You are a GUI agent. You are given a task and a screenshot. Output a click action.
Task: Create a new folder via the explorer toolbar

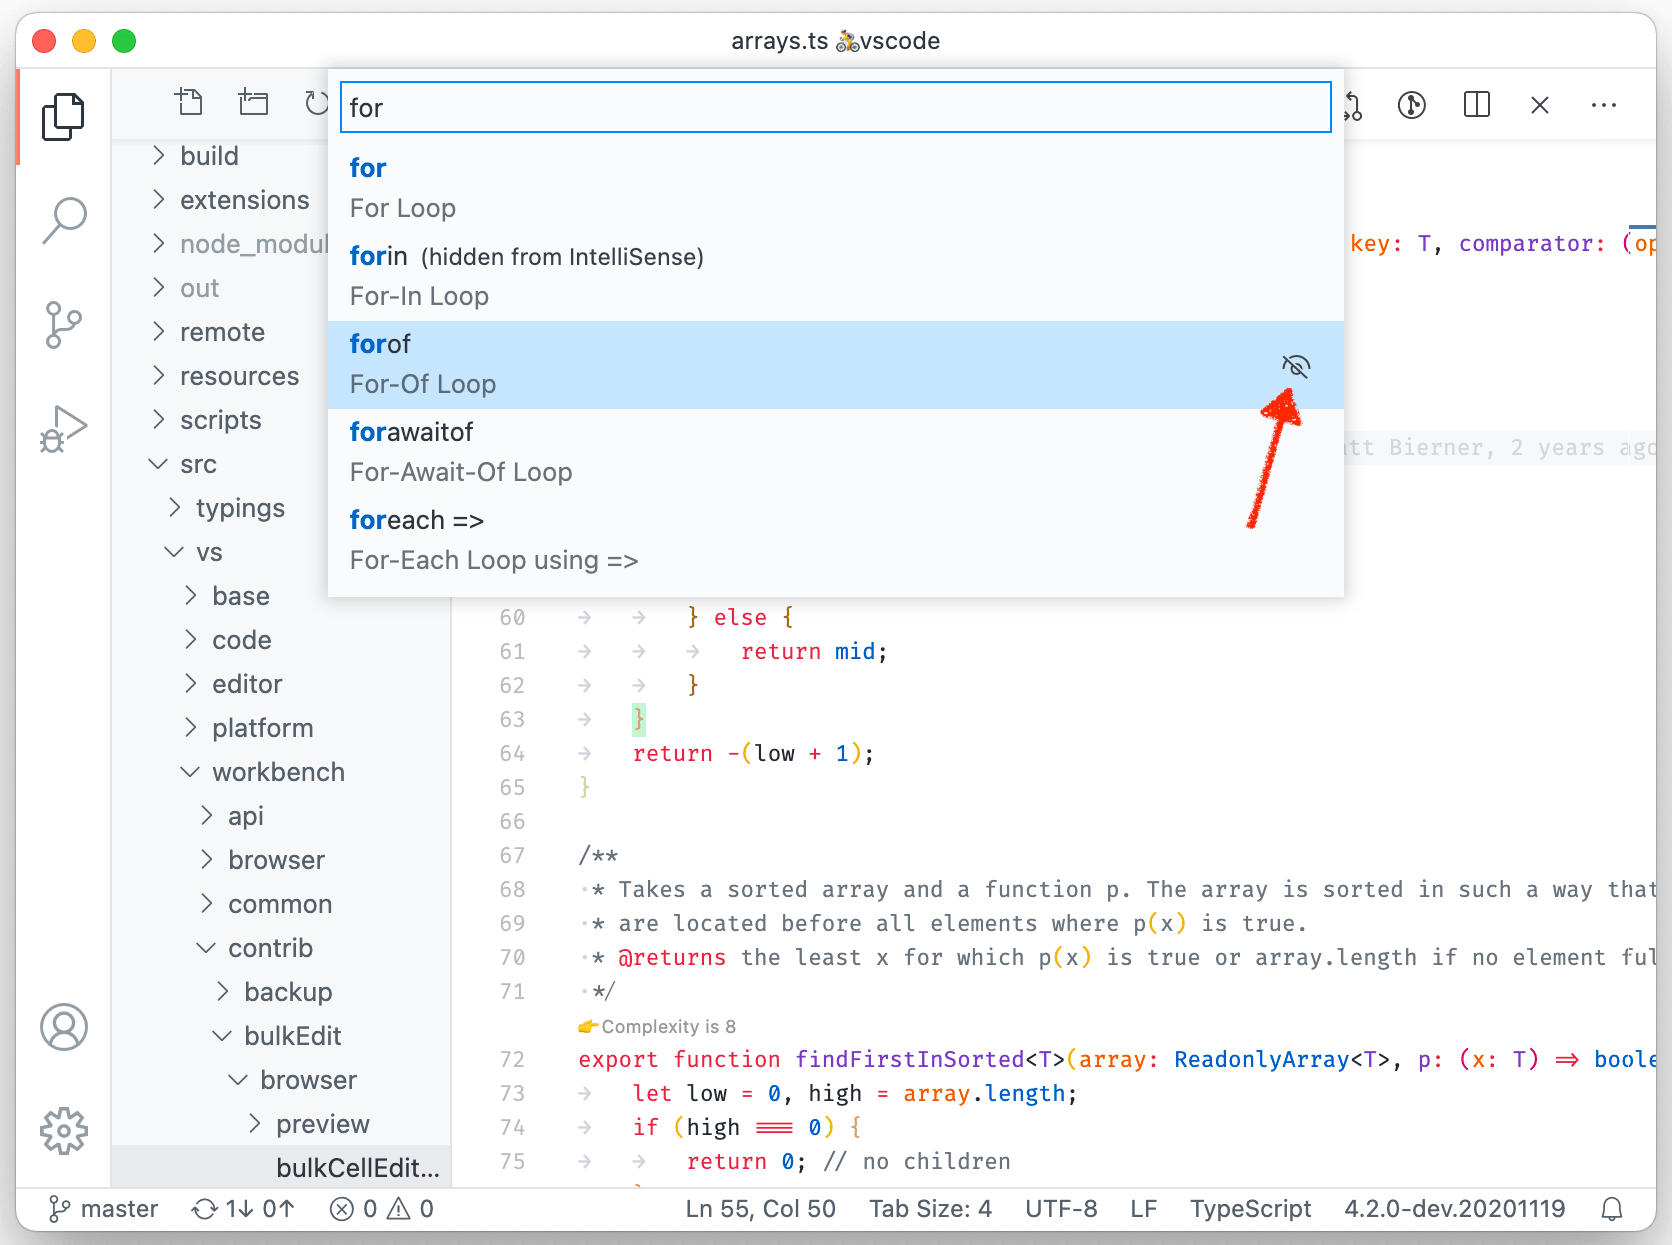point(253,102)
